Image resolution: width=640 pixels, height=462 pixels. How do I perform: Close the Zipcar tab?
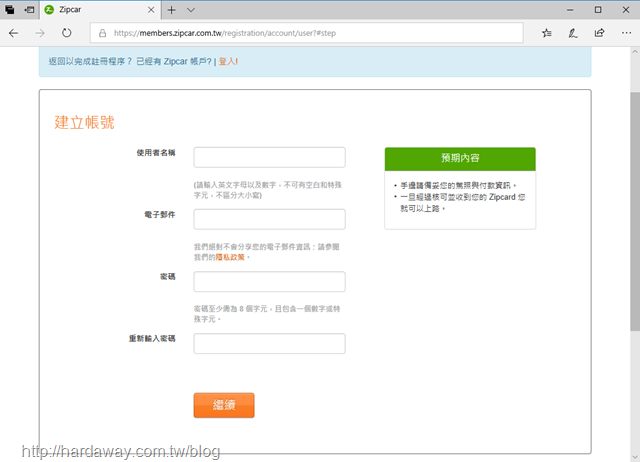pos(151,10)
